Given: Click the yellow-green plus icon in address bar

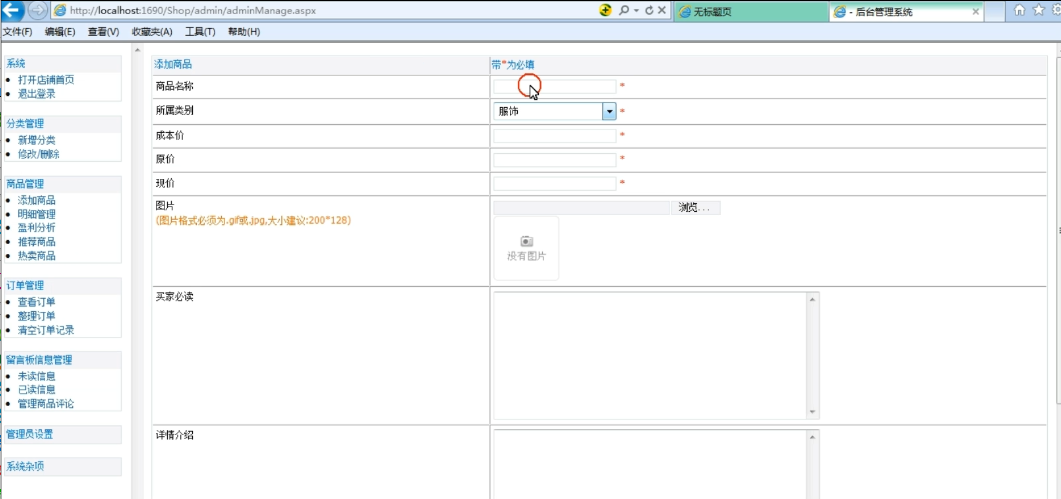Looking at the screenshot, I should coord(606,10).
